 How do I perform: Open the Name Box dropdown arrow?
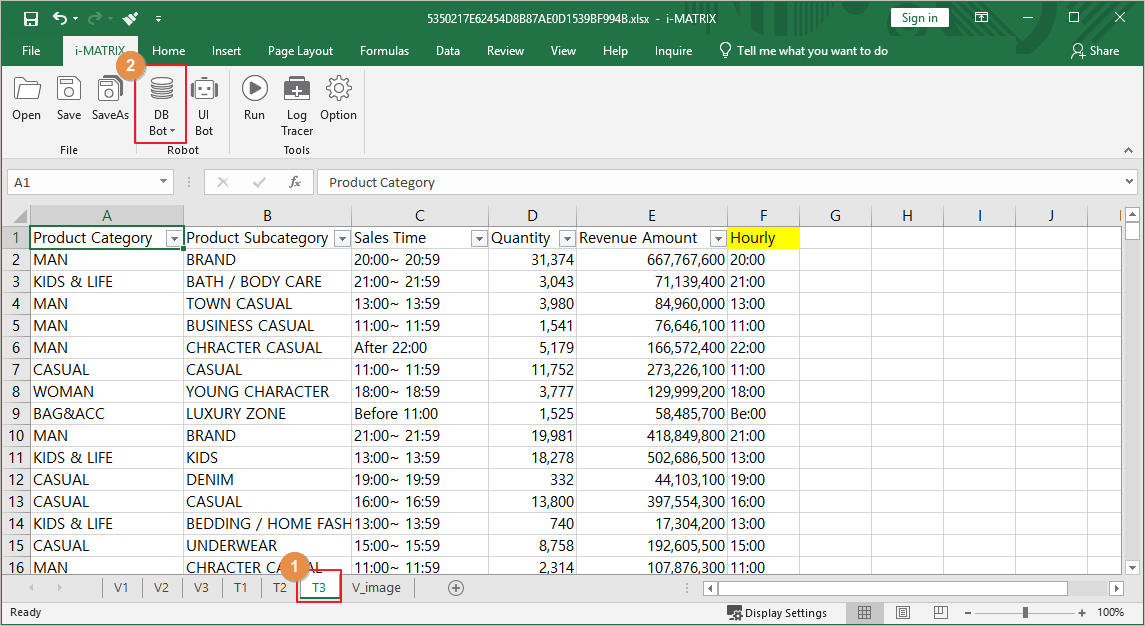pyautogui.click(x=164, y=182)
